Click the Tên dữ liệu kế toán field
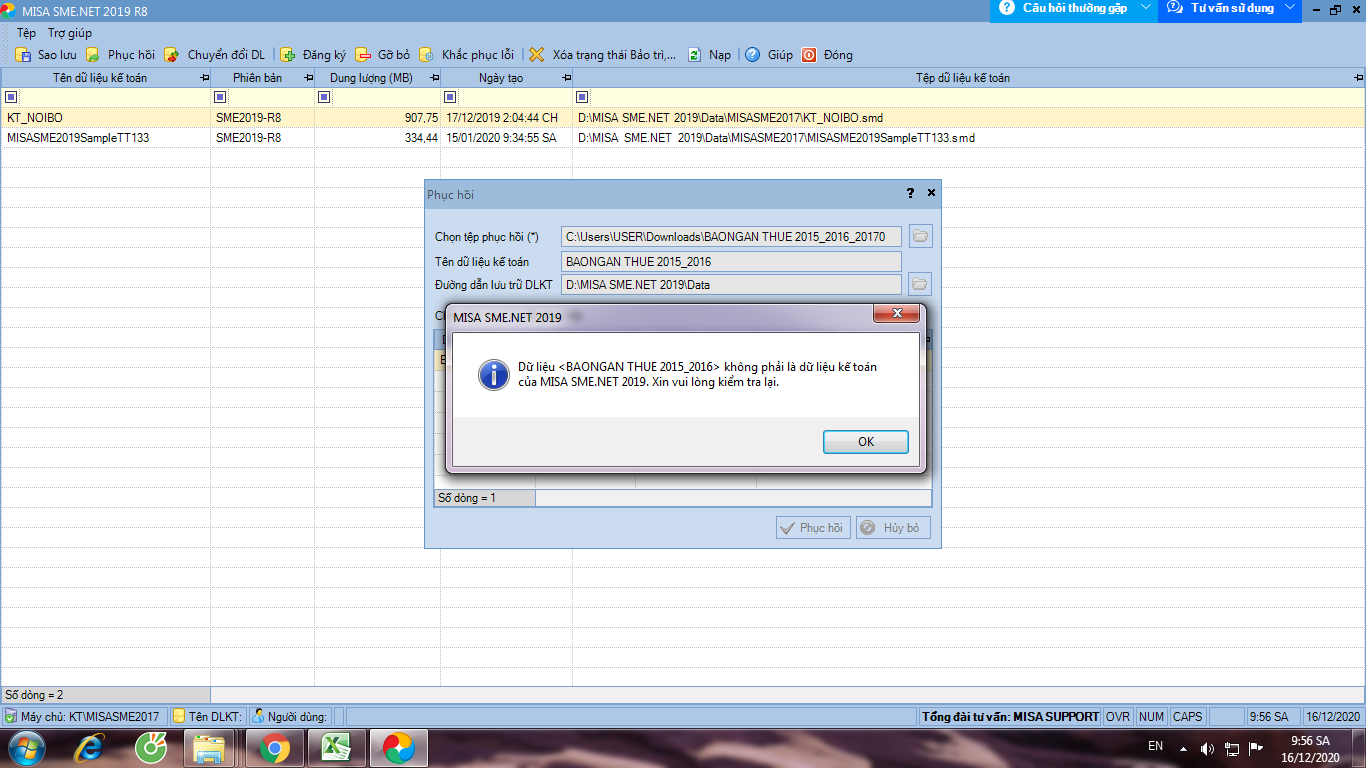The width and height of the screenshot is (1366, 768). pyautogui.click(x=731, y=261)
